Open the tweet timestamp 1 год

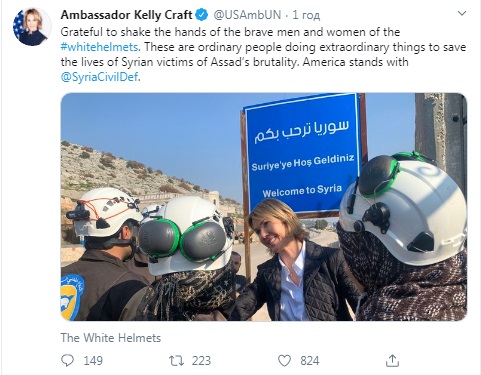click(x=306, y=15)
